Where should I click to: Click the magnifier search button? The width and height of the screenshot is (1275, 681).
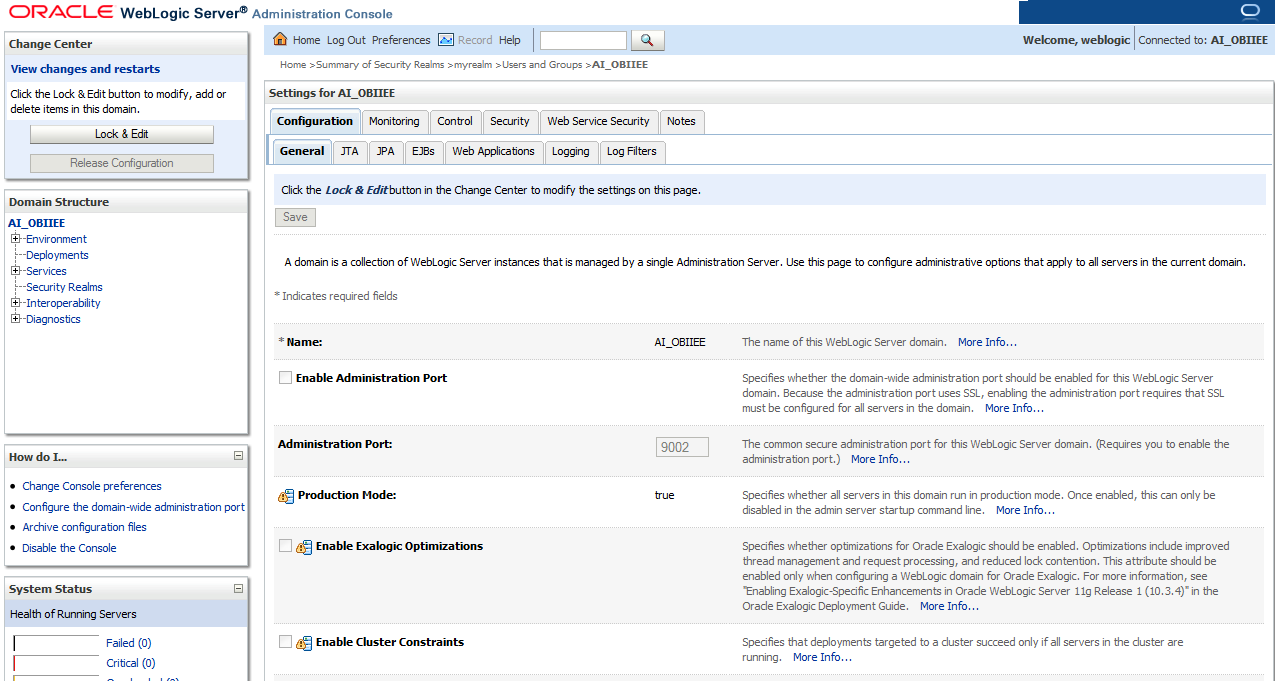[x=647, y=40]
